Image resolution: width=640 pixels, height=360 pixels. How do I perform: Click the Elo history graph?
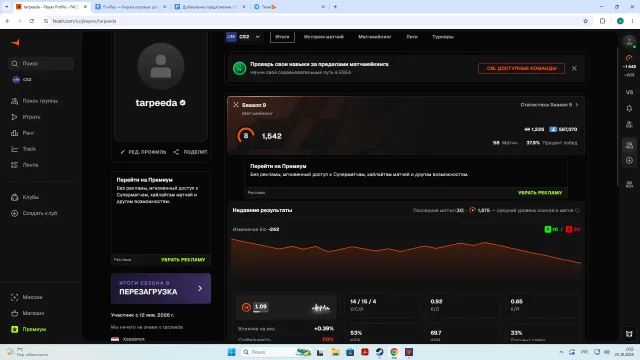pos(406,257)
